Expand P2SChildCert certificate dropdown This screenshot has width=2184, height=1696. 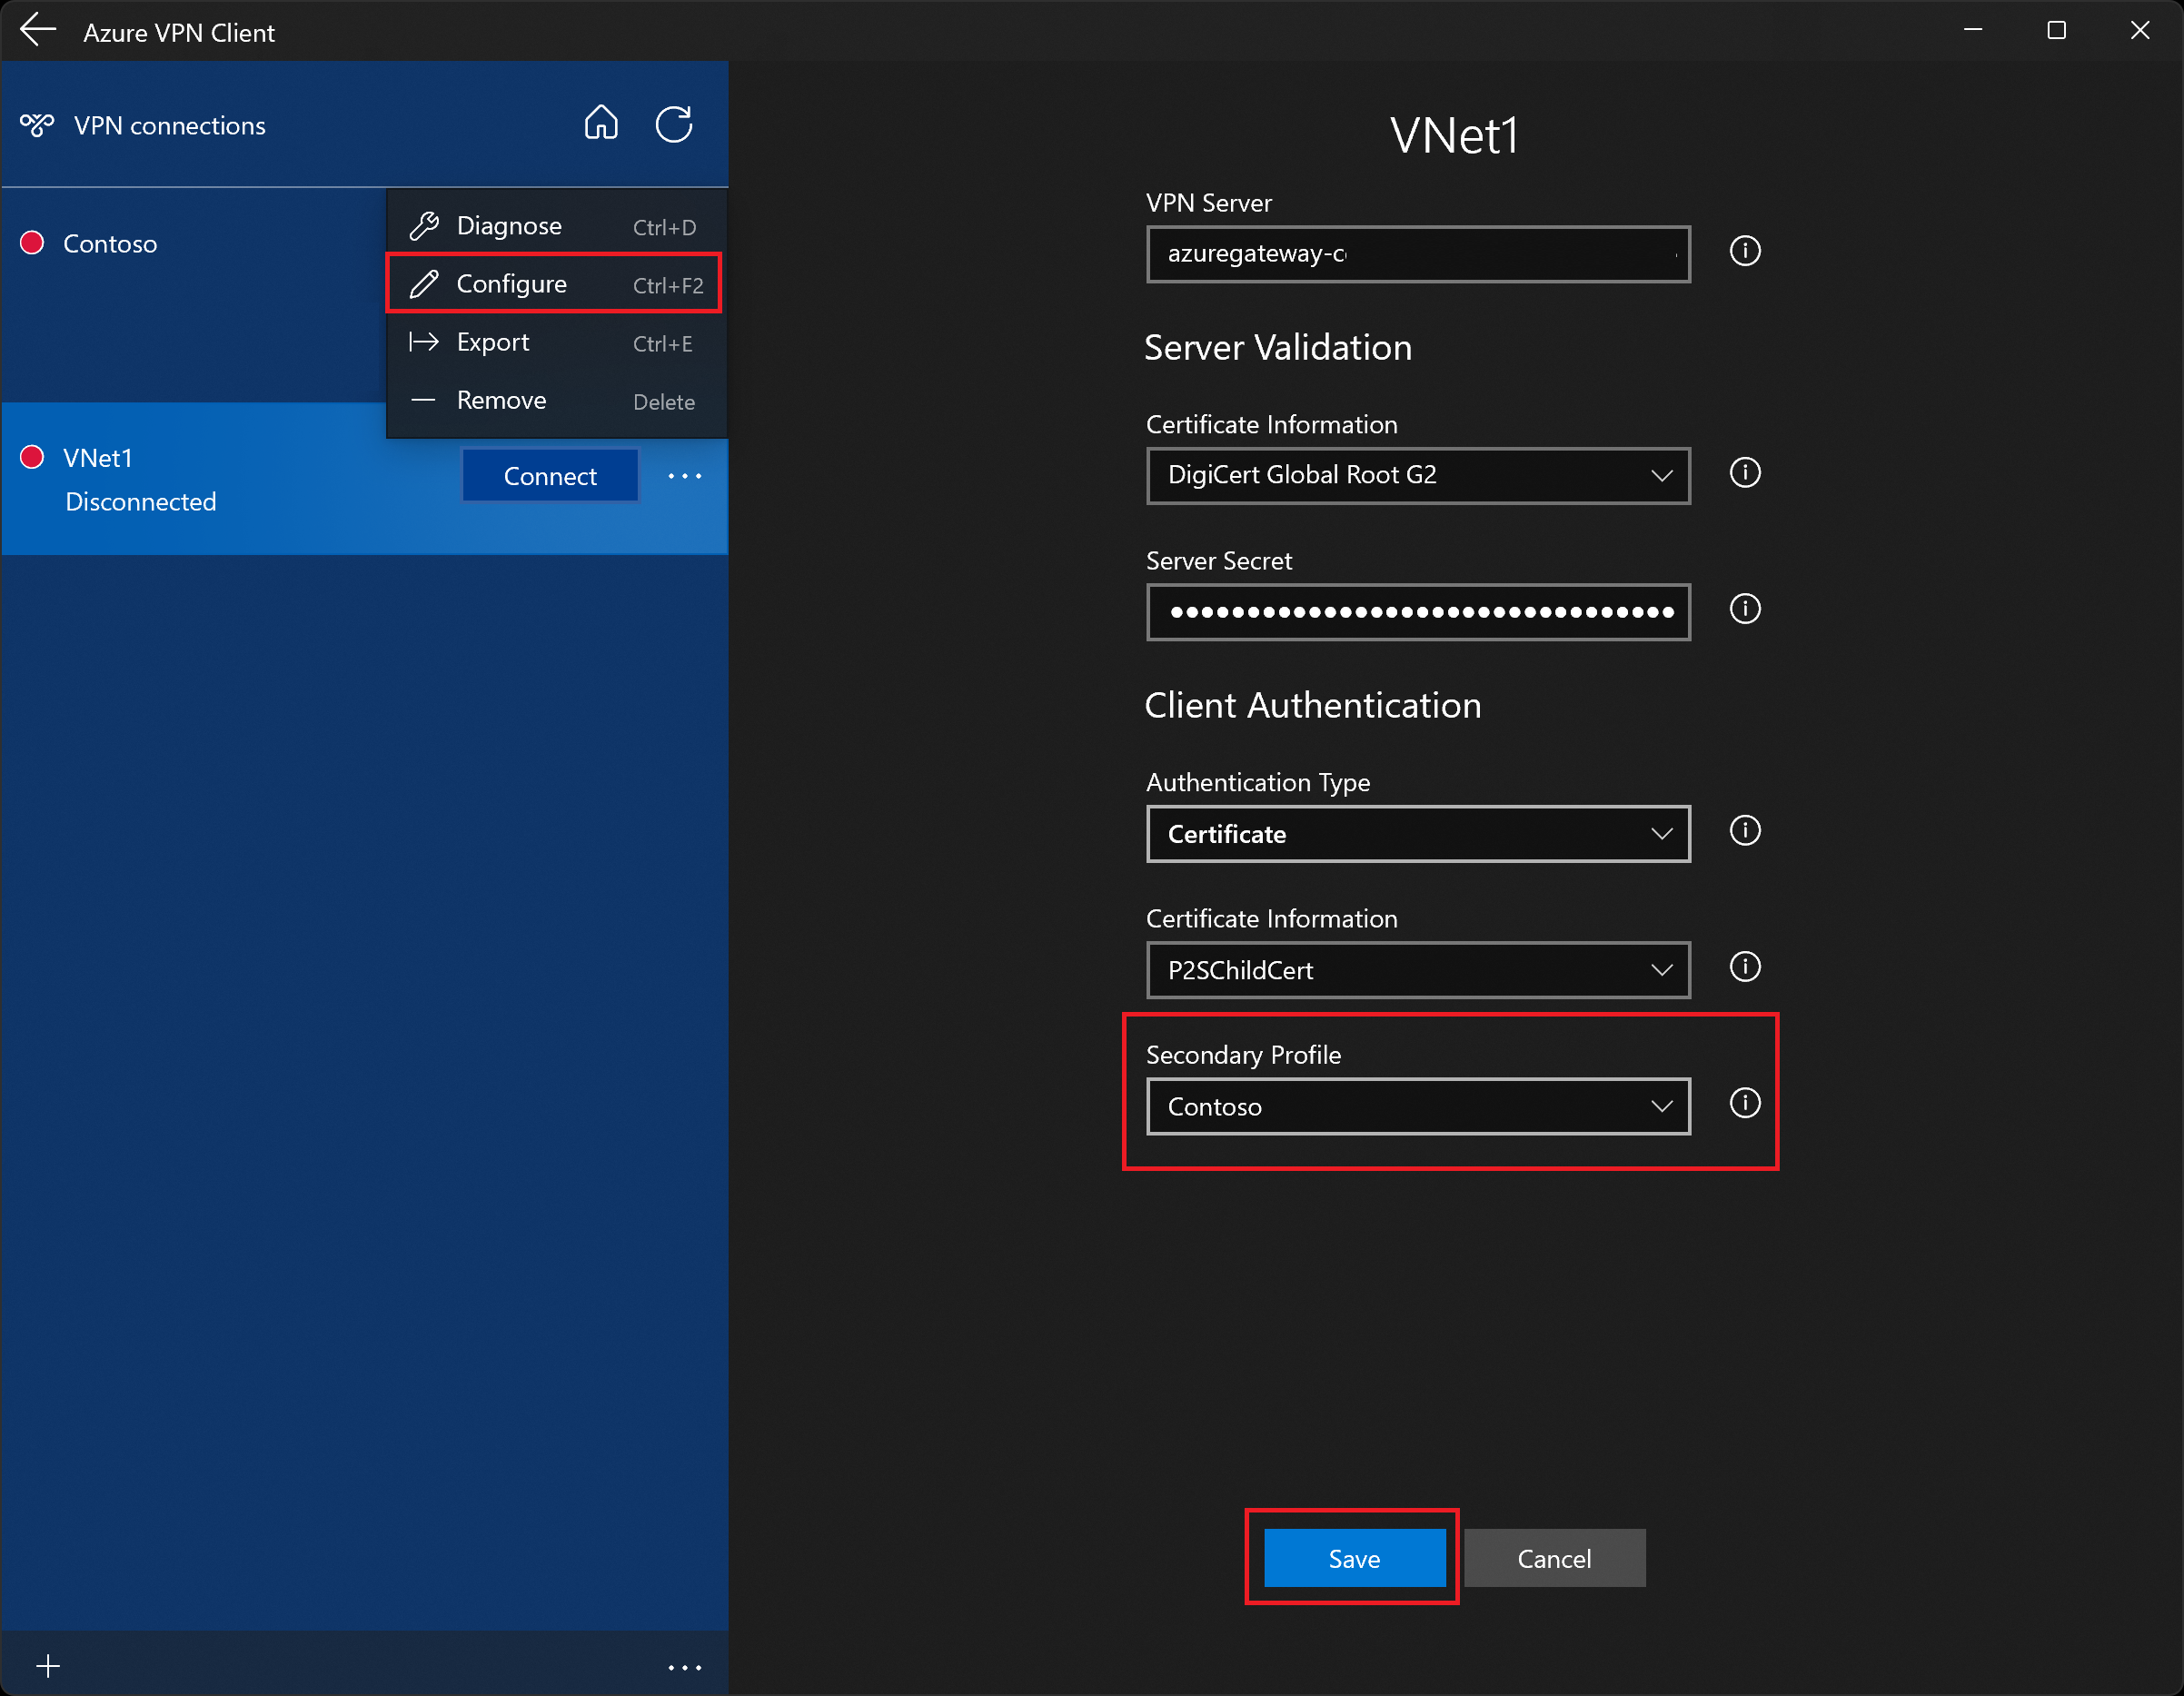[1418, 970]
